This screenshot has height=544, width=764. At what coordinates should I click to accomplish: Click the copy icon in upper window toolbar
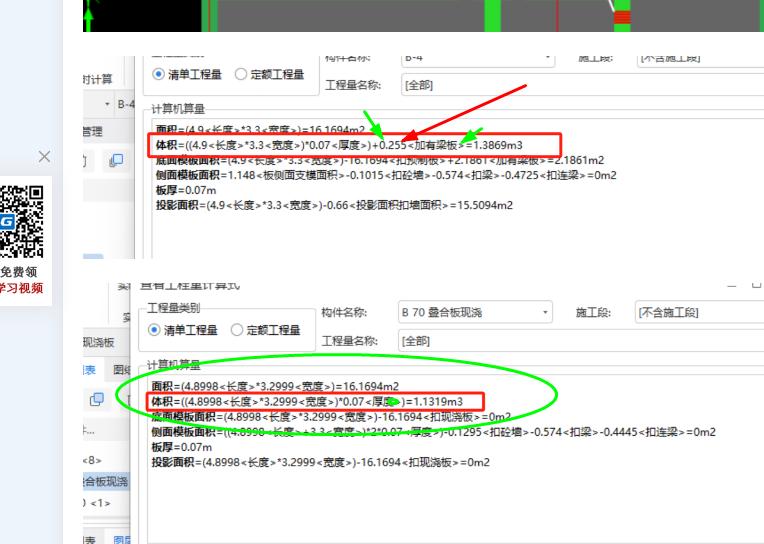click(116, 160)
